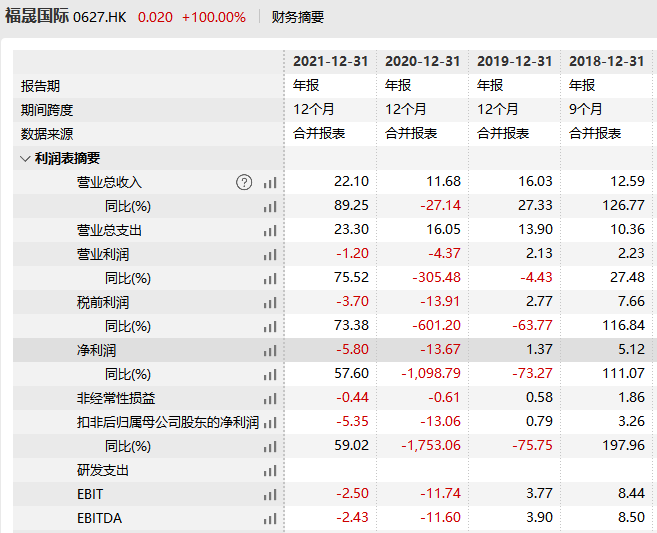Click the 报告期 row label
Image resolution: width=657 pixels, height=533 pixels.
point(40,86)
